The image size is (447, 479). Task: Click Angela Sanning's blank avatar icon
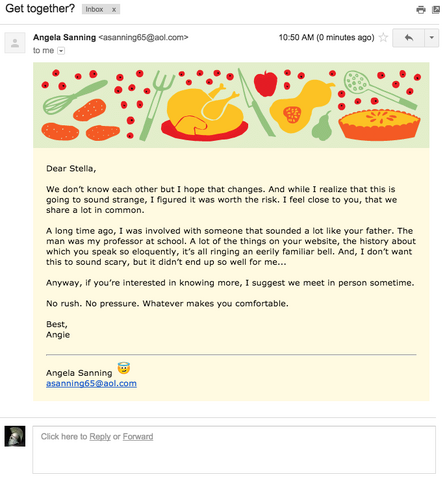(15, 43)
